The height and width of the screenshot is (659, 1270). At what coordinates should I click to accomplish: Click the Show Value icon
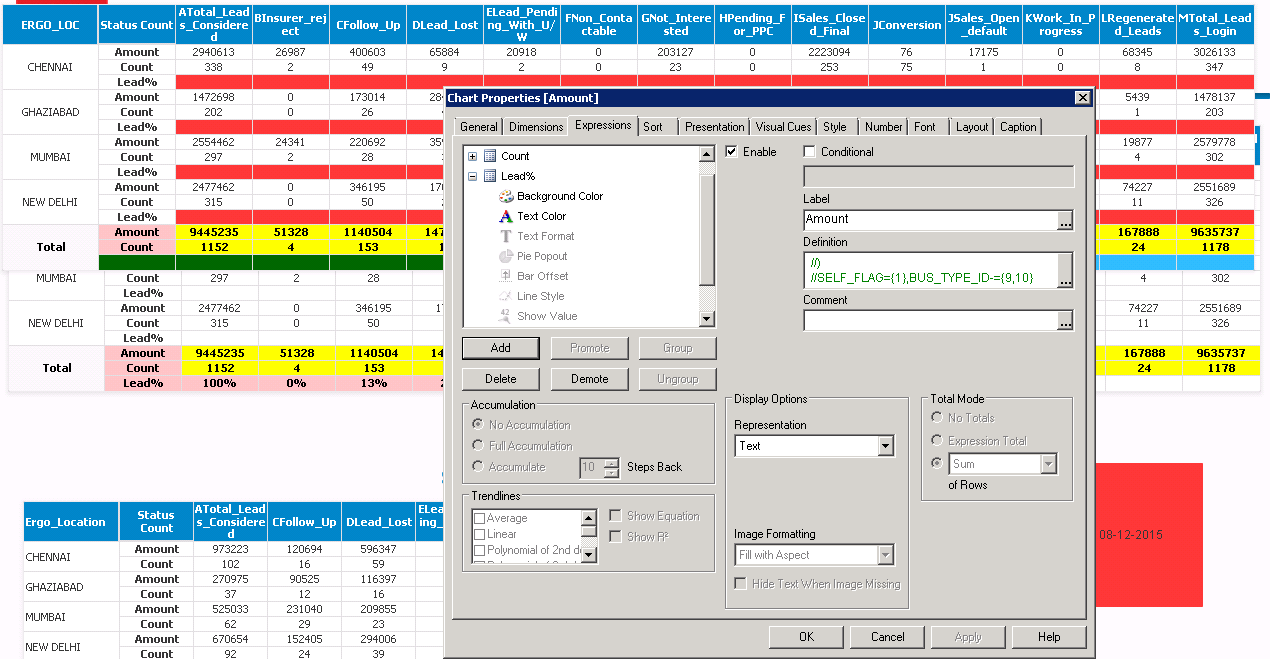click(x=506, y=316)
